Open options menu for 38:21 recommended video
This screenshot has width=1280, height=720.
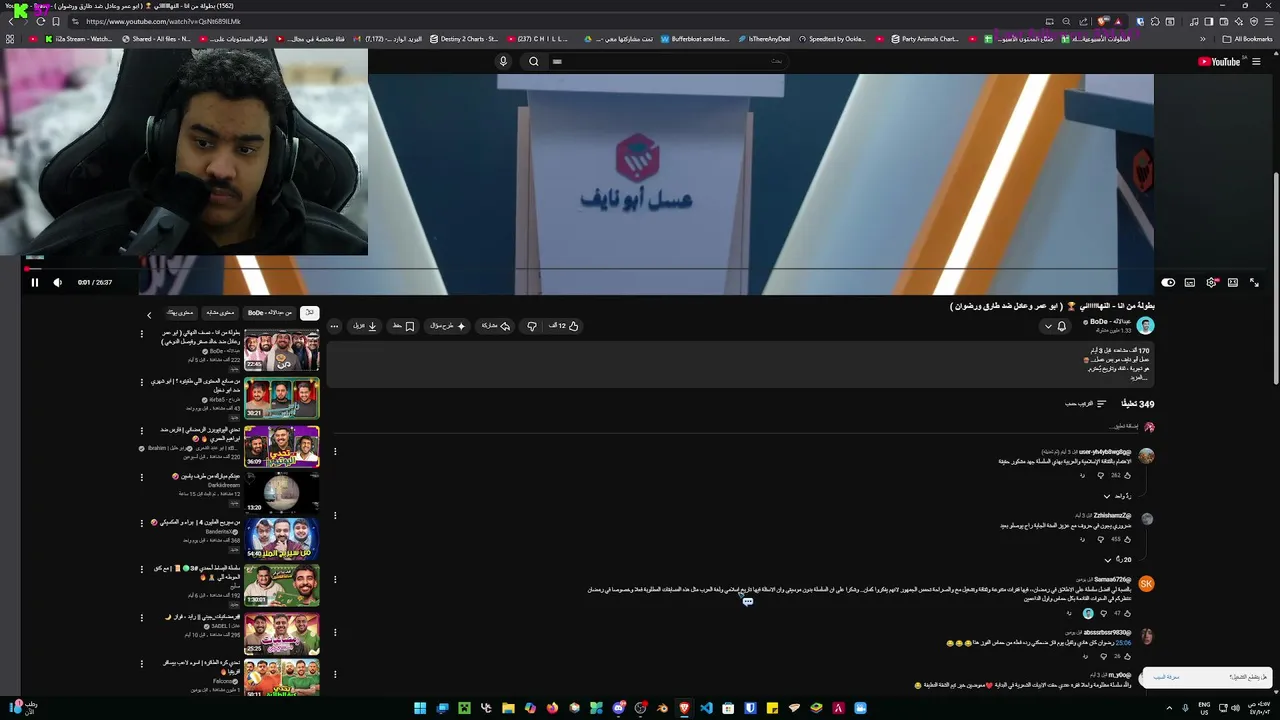[142, 383]
